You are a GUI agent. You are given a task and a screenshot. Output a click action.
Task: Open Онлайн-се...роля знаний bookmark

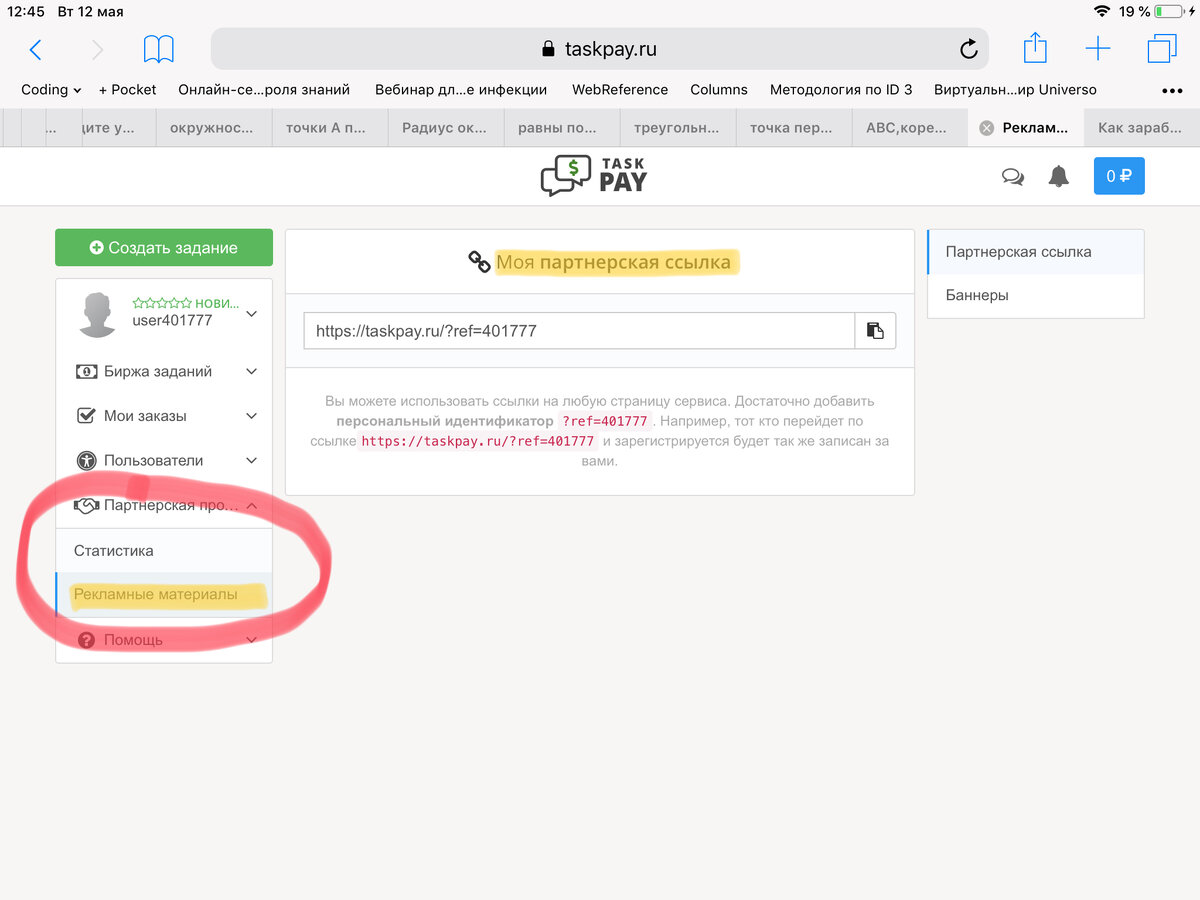click(x=264, y=90)
